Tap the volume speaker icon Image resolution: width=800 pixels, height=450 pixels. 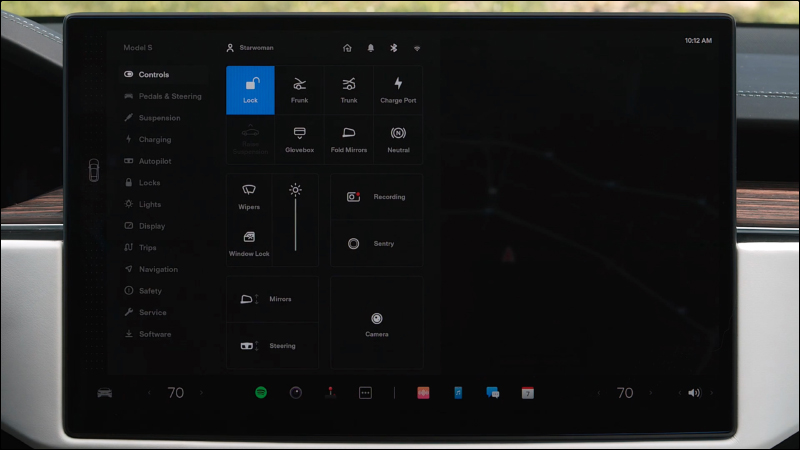pyautogui.click(x=693, y=393)
